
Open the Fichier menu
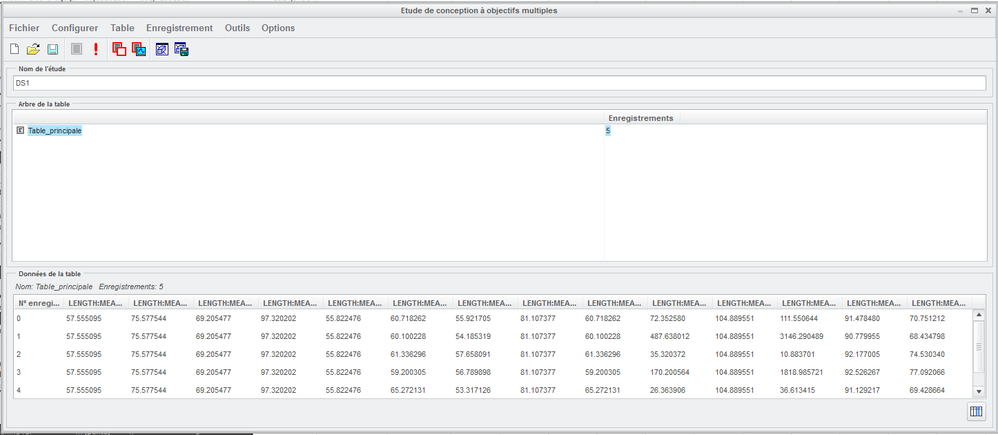24,28
